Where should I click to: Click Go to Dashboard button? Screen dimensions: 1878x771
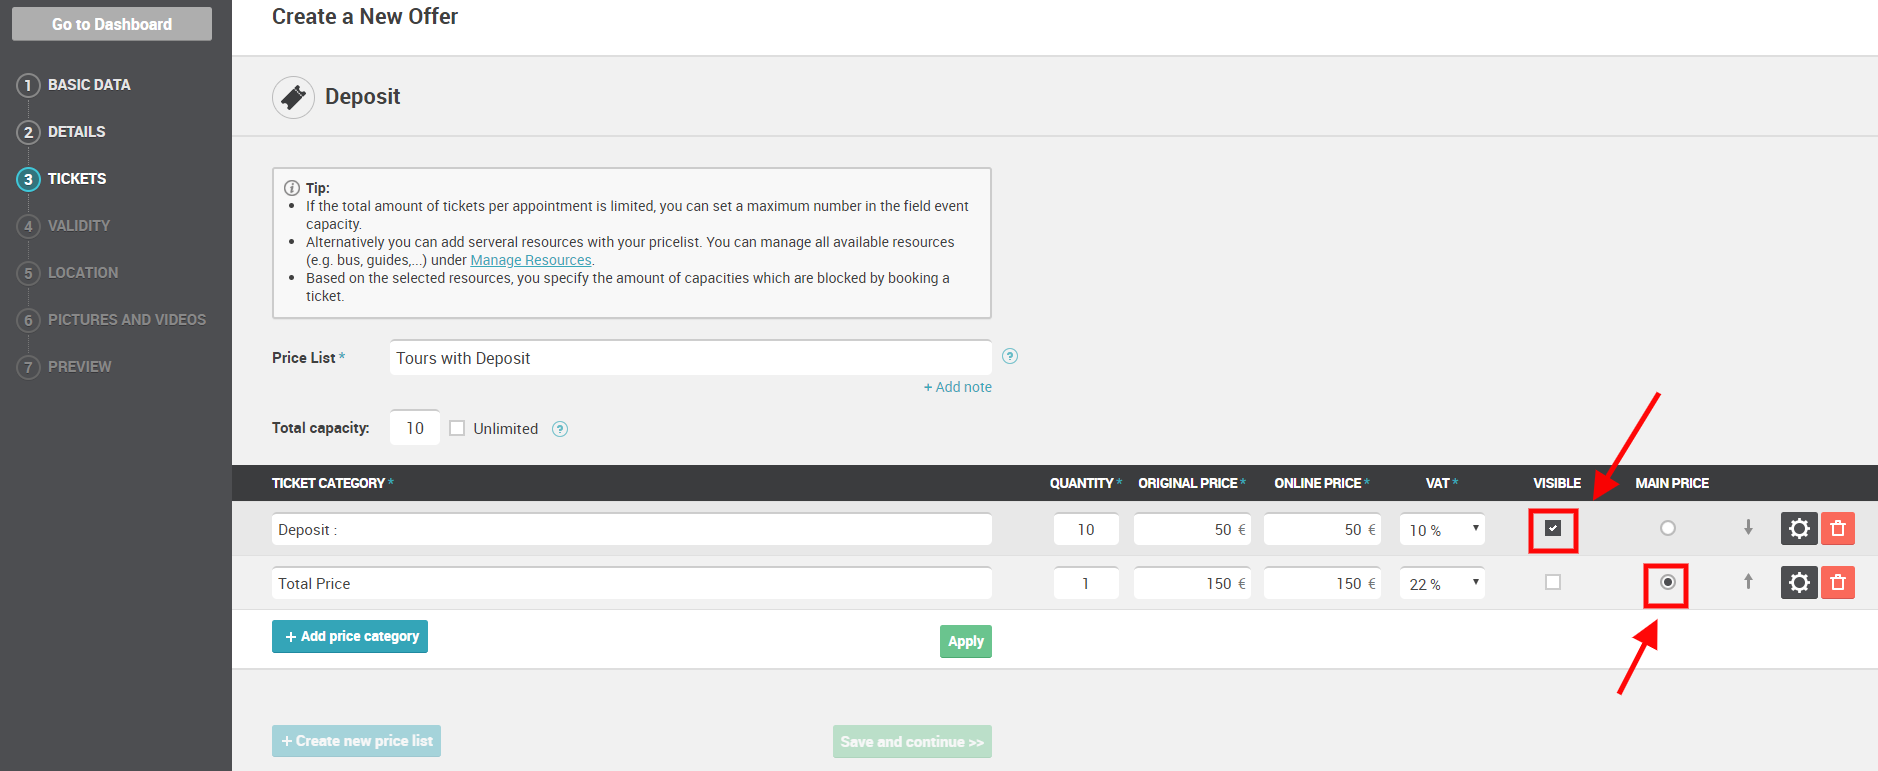(x=112, y=24)
